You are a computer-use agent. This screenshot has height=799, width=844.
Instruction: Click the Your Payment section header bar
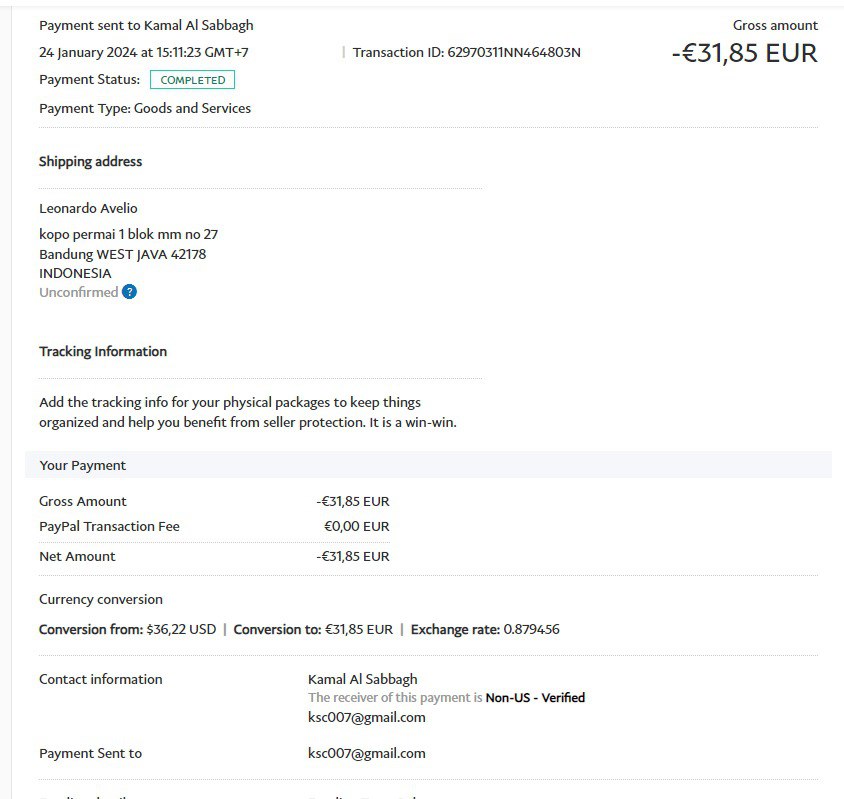[x=428, y=465]
